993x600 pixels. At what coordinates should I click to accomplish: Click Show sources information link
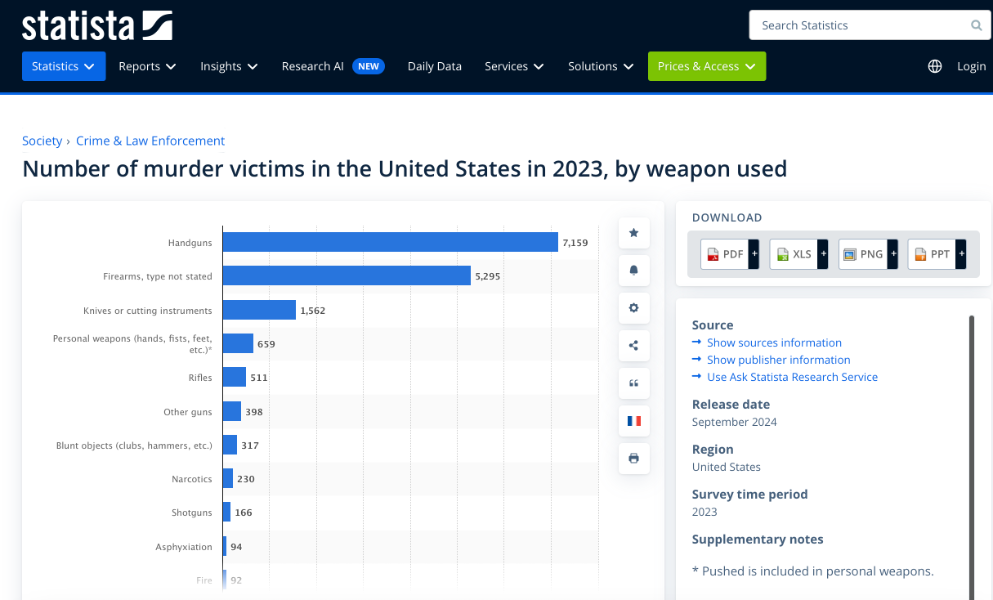(x=773, y=343)
